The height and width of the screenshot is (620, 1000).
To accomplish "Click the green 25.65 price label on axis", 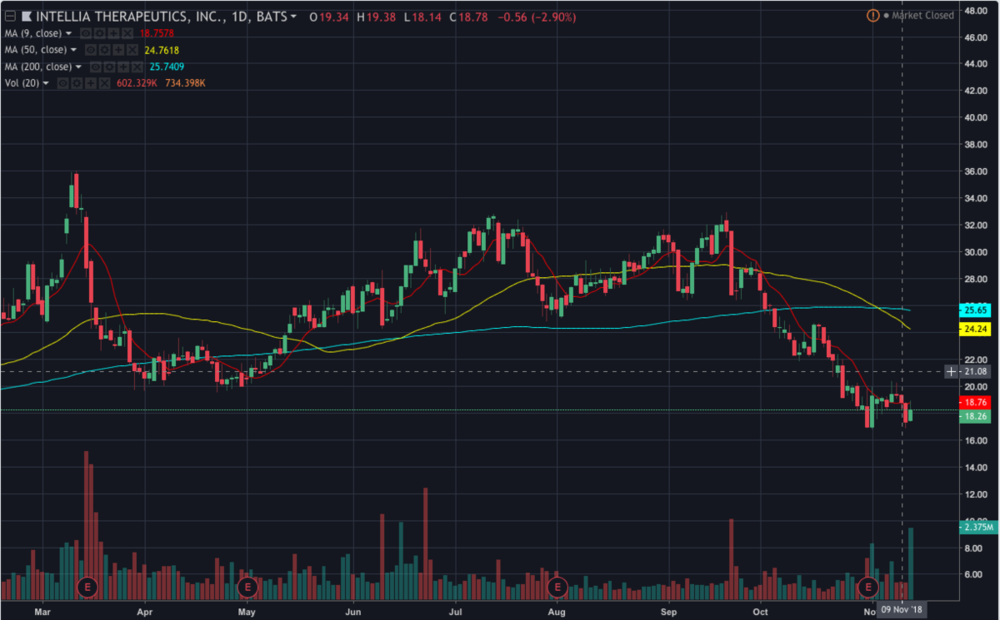I will 974,309.
